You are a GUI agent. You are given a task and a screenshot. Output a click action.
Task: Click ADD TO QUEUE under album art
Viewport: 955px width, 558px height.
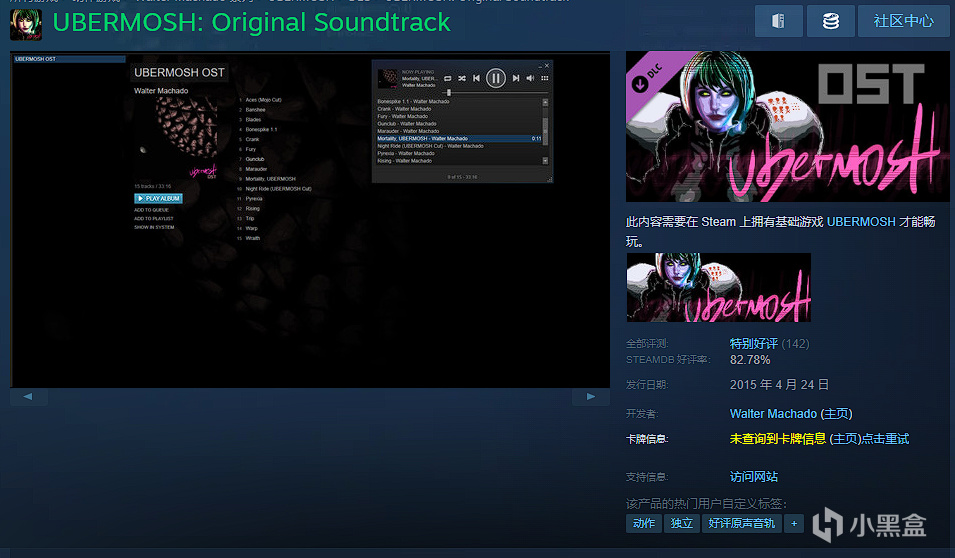click(151, 210)
